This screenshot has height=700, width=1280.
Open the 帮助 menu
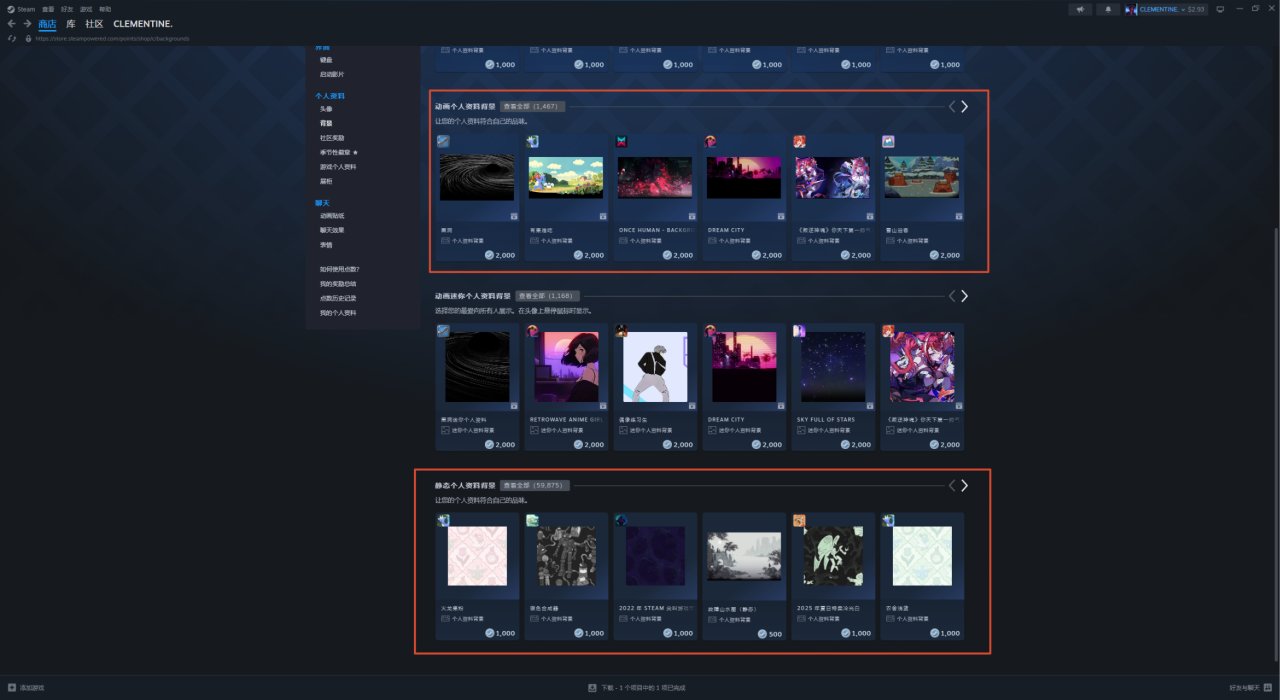point(105,9)
